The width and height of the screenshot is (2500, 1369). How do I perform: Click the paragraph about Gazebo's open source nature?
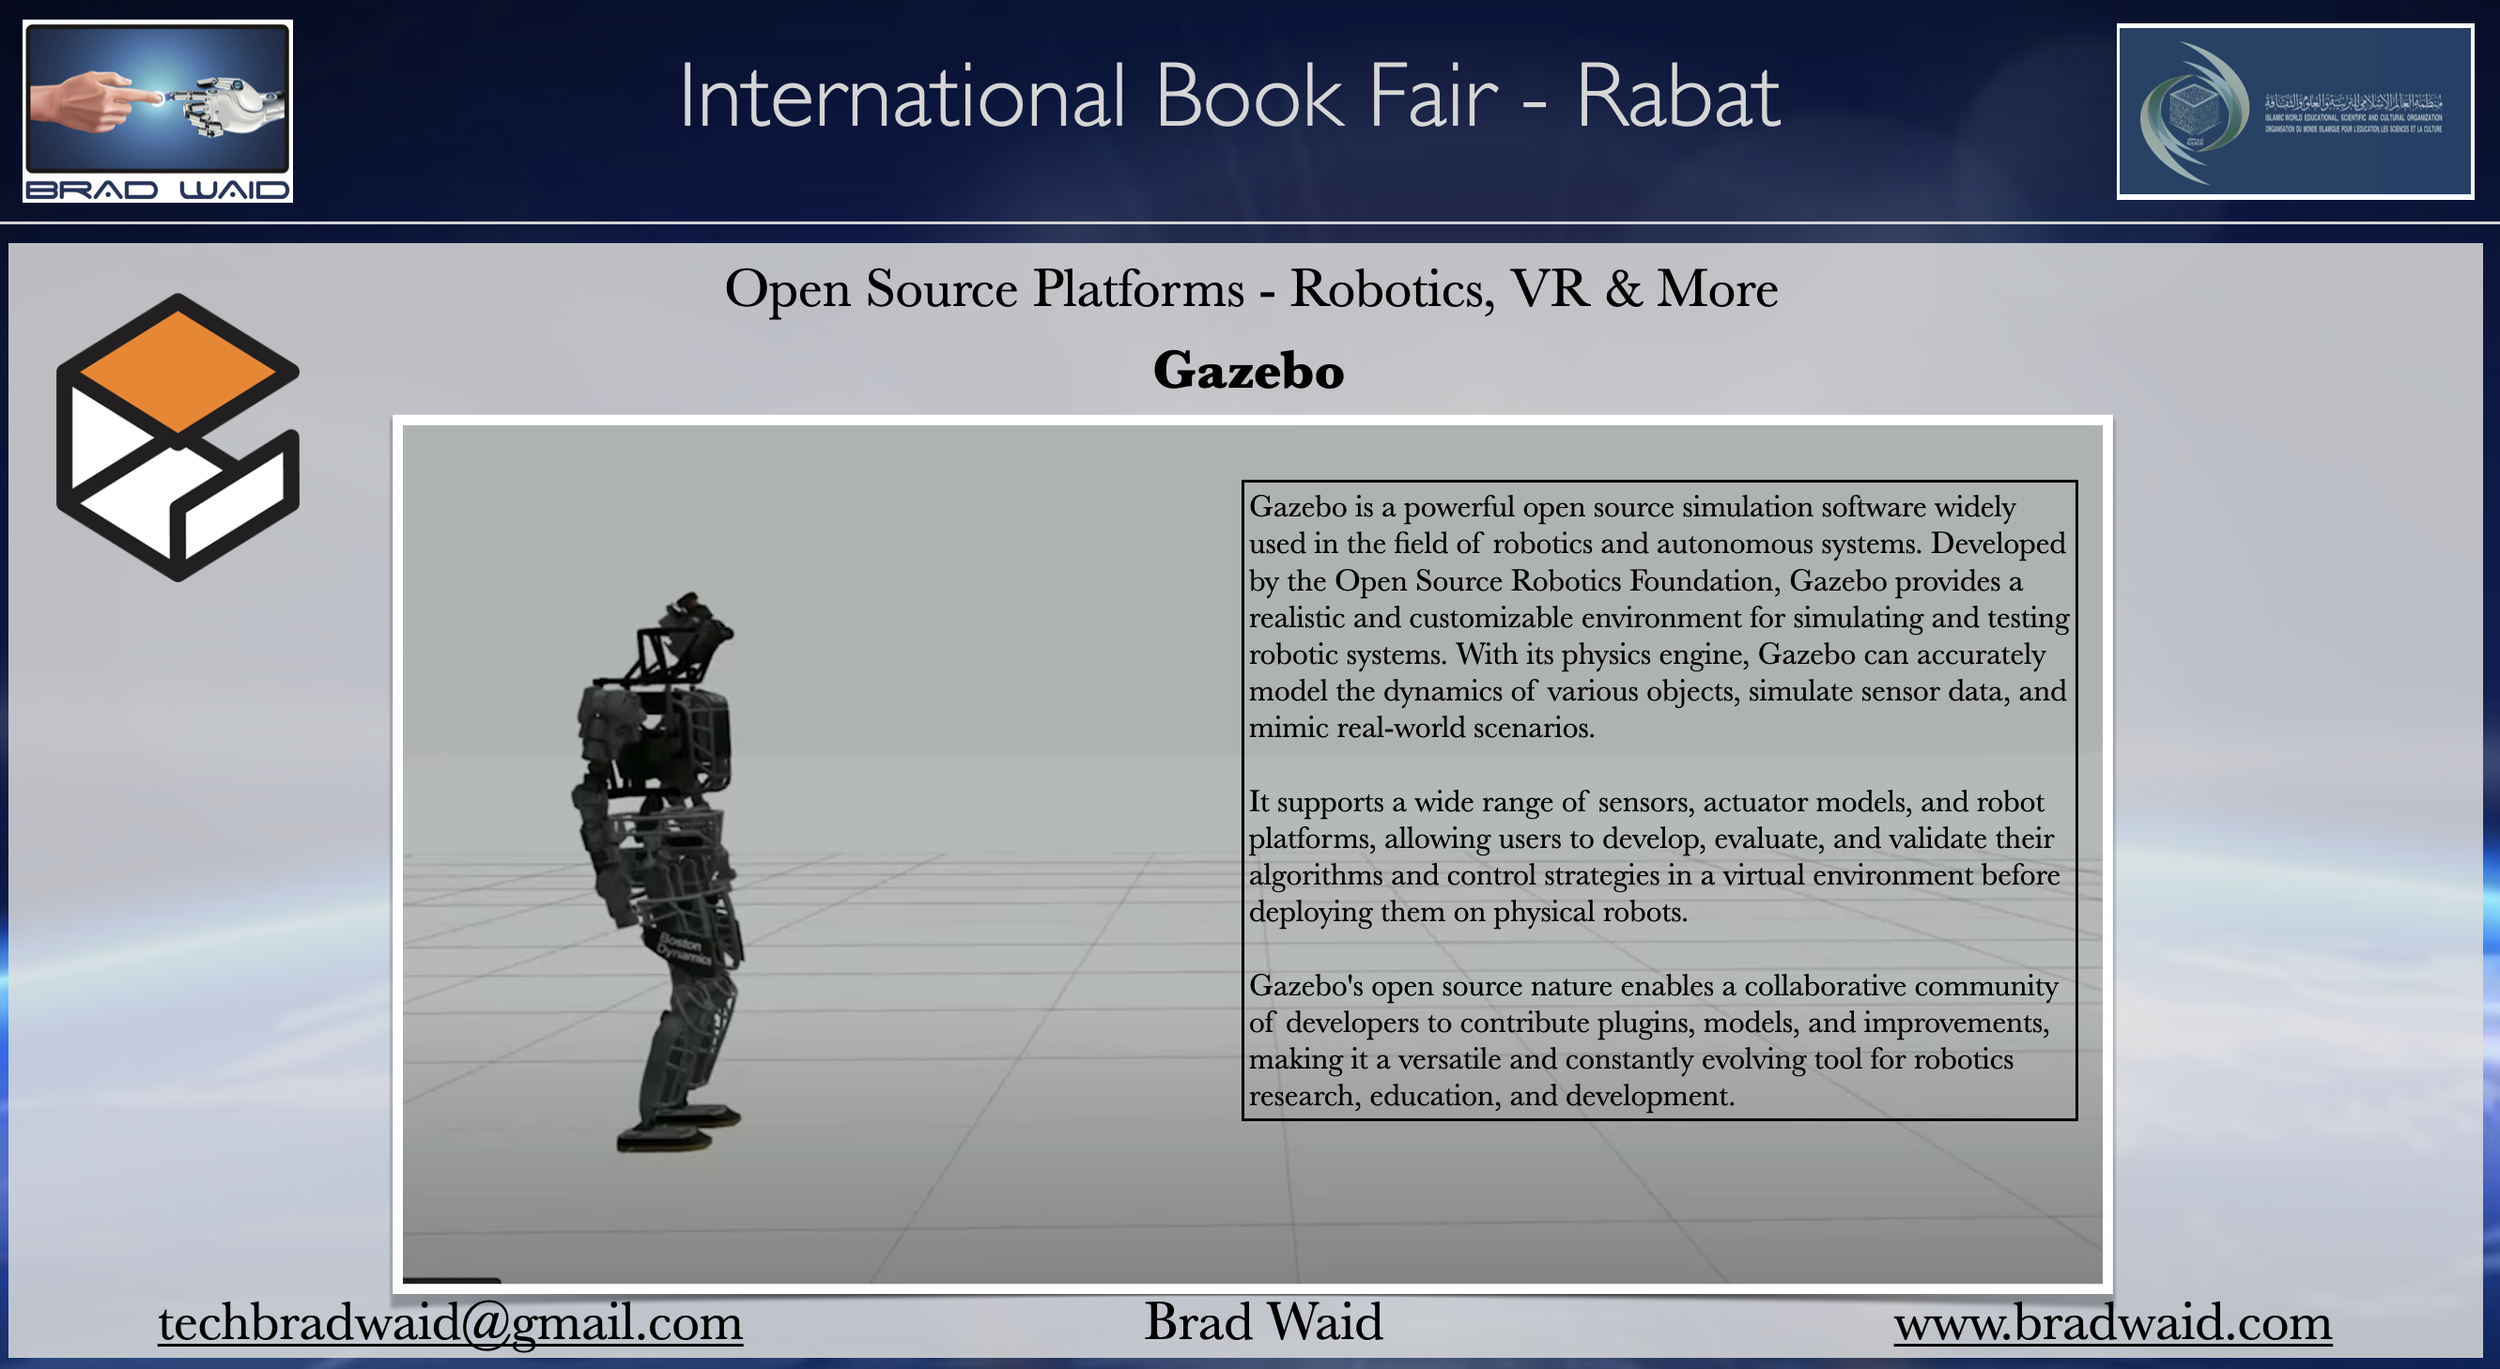coord(1652,1040)
